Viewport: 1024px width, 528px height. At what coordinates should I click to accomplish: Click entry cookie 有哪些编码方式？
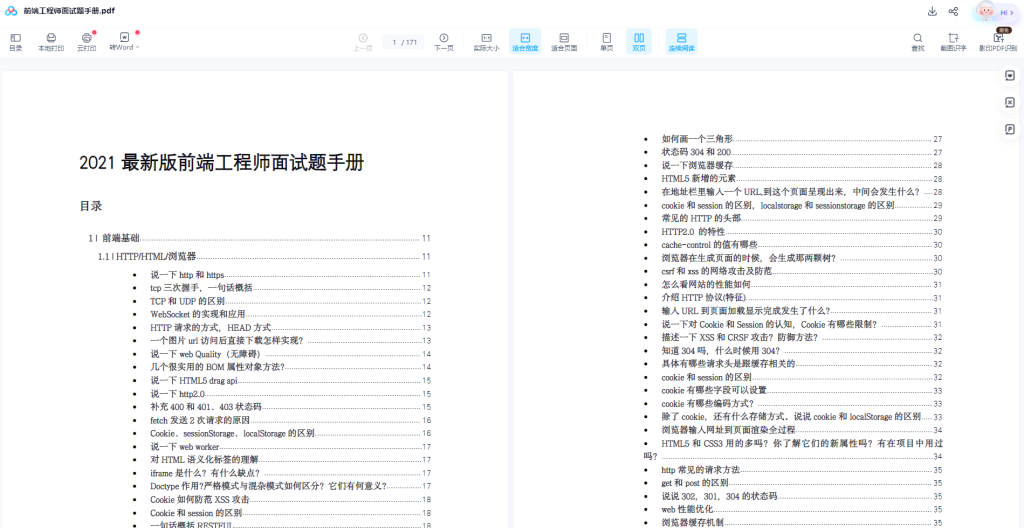(802, 404)
